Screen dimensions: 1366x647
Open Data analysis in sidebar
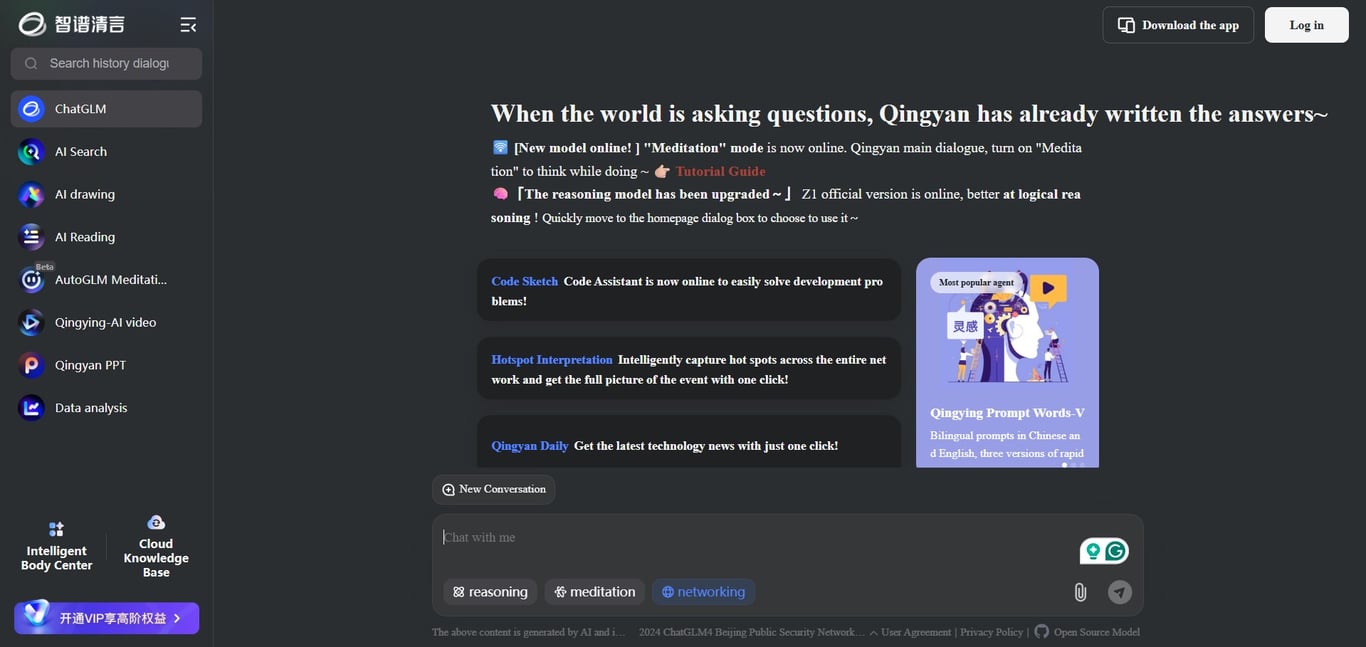click(x=106, y=408)
